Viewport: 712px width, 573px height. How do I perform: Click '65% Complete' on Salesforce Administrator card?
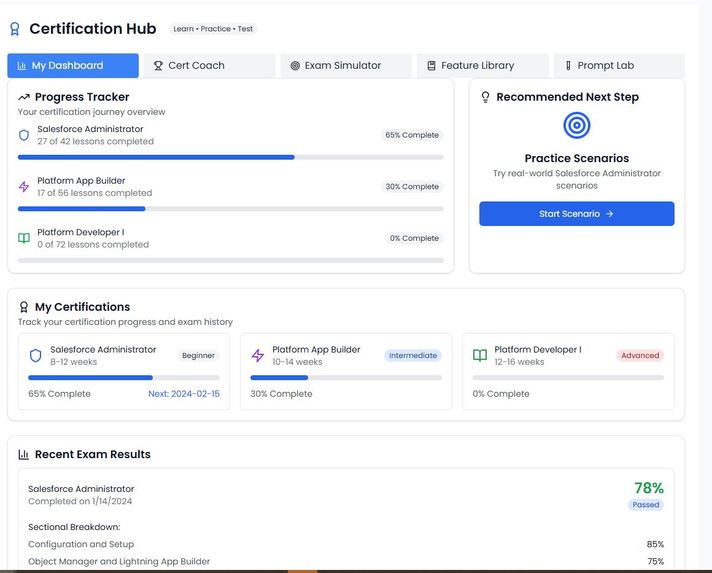click(59, 394)
